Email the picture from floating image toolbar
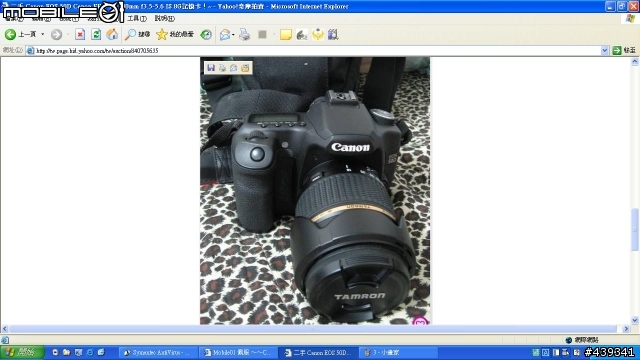This screenshot has width=640, height=360. click(x=233, y=68)
